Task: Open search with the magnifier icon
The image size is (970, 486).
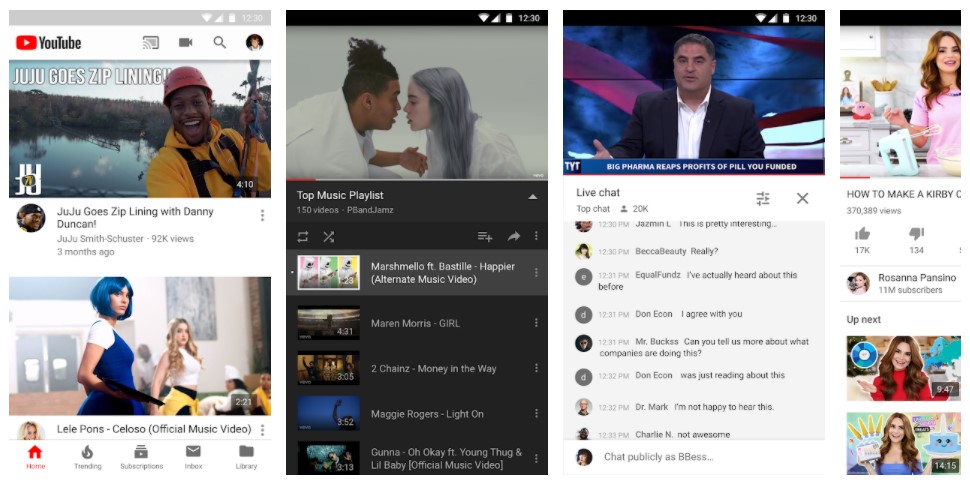Action: (220, 43)
